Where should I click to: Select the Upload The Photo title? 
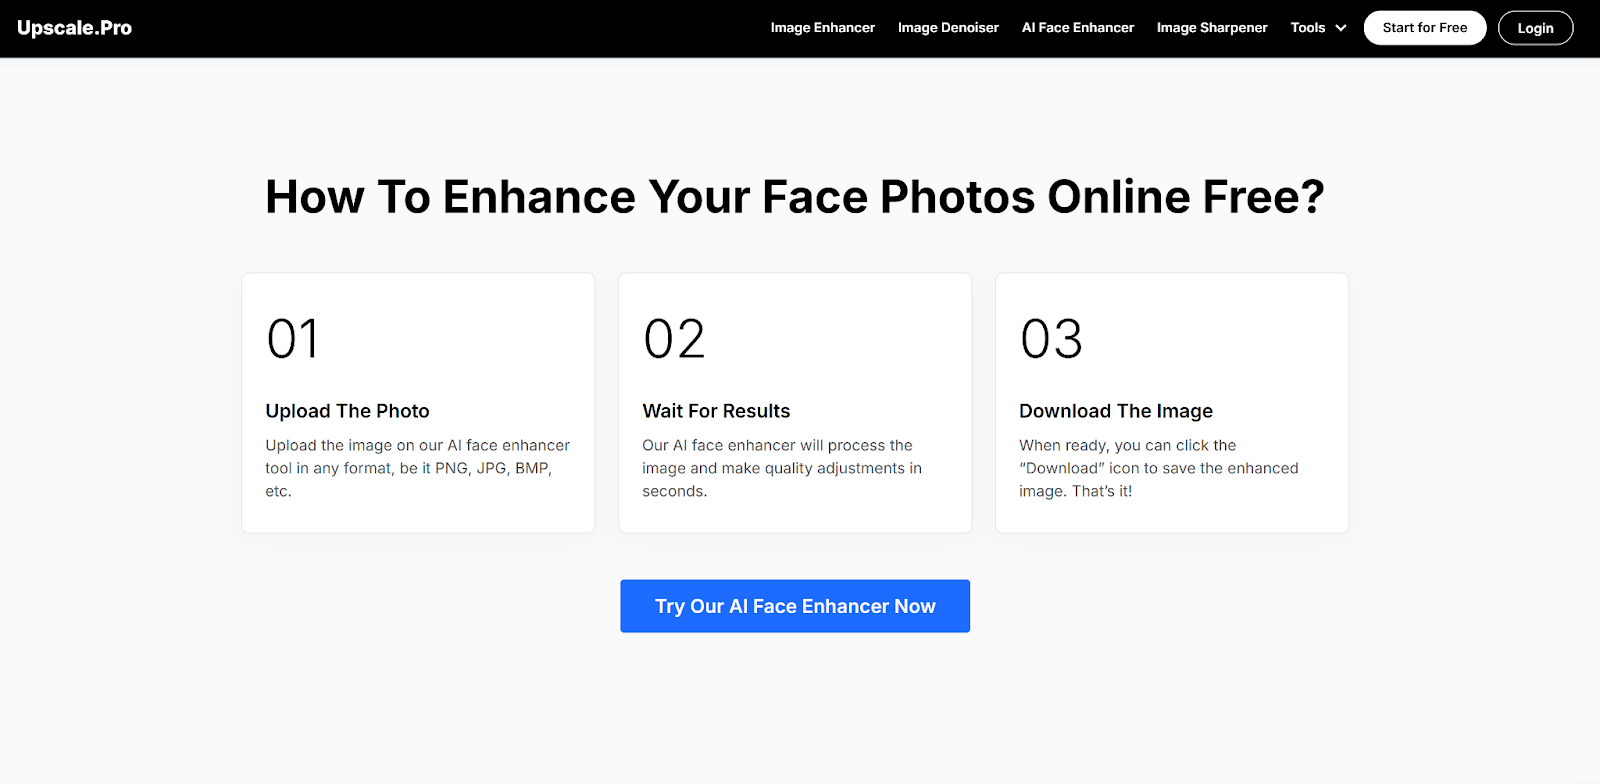coord(347,411)
